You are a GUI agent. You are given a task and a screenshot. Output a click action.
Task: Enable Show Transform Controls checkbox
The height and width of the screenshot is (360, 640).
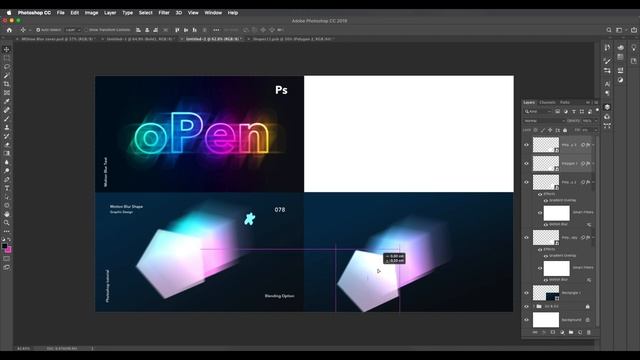pyautogui.click(x=86, y=30)
